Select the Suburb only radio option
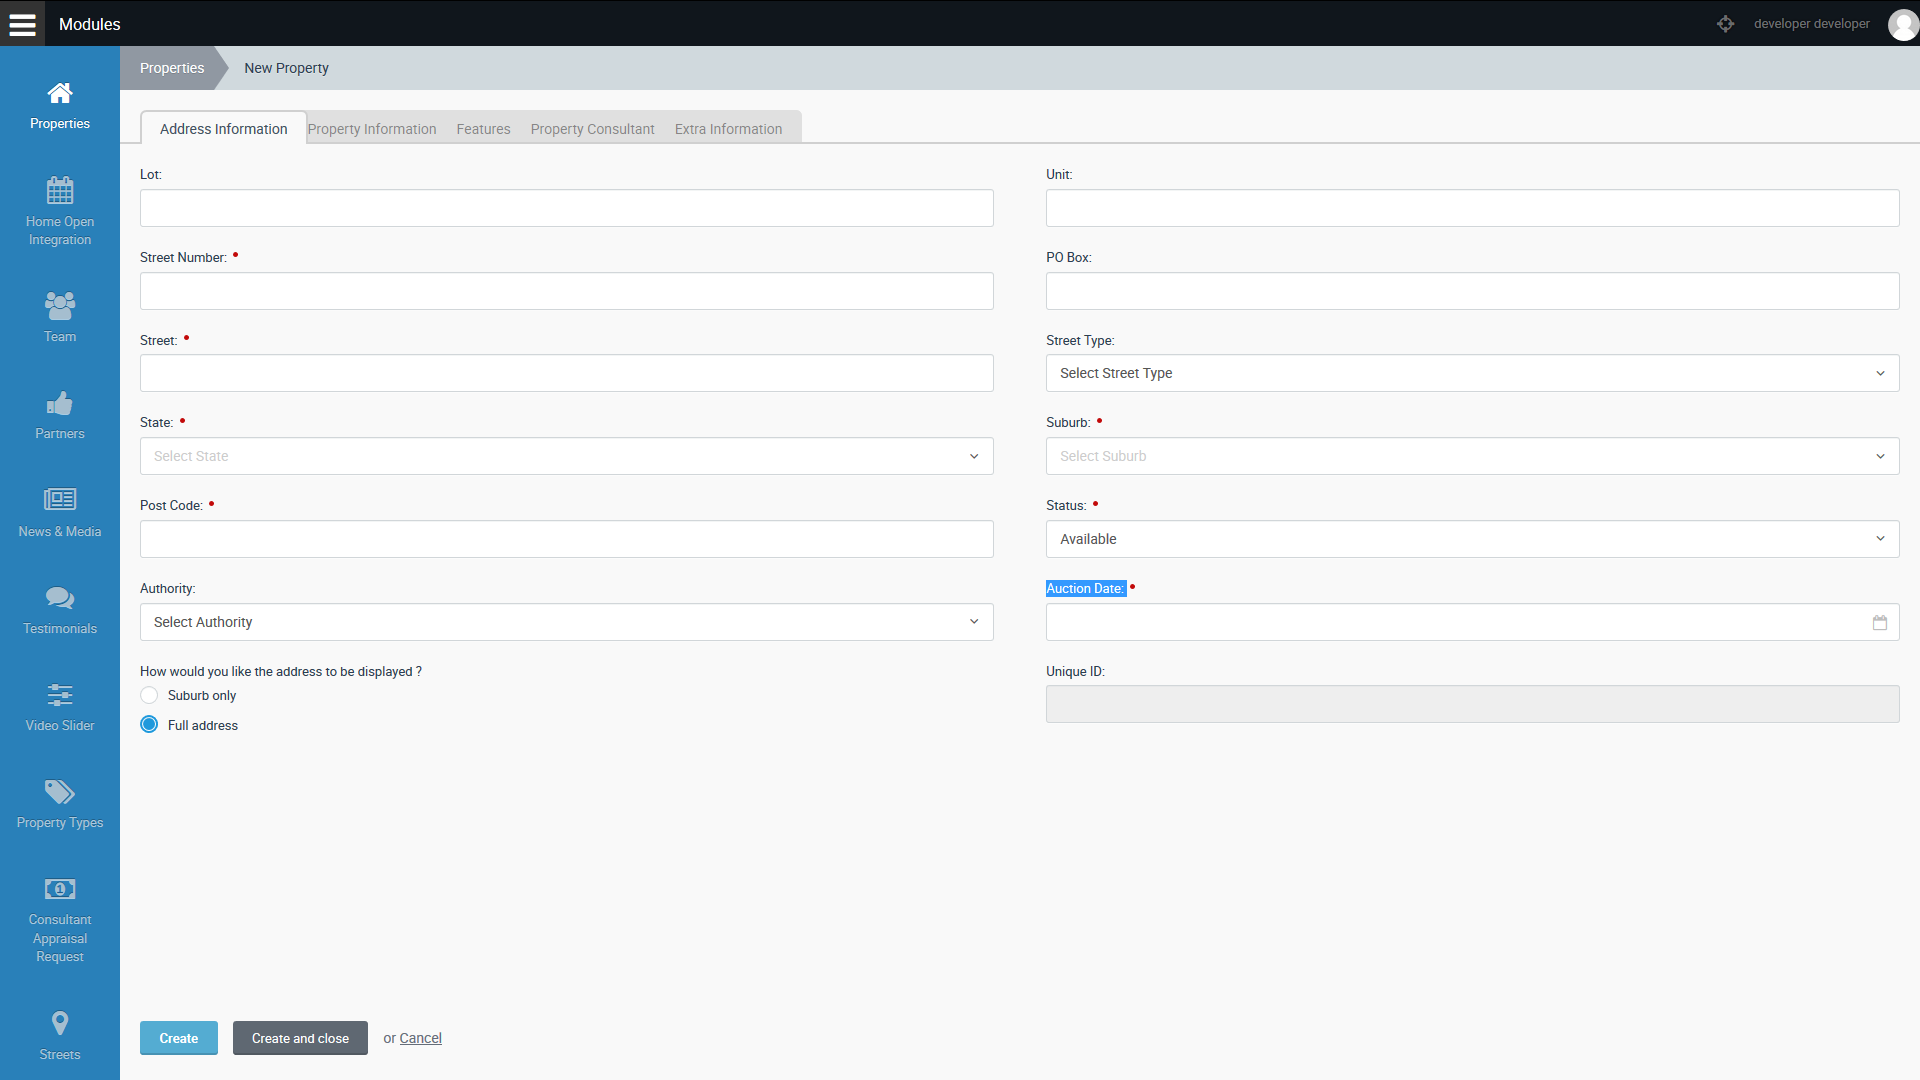The image size is (1920, 1080). (x=149, y=695)
